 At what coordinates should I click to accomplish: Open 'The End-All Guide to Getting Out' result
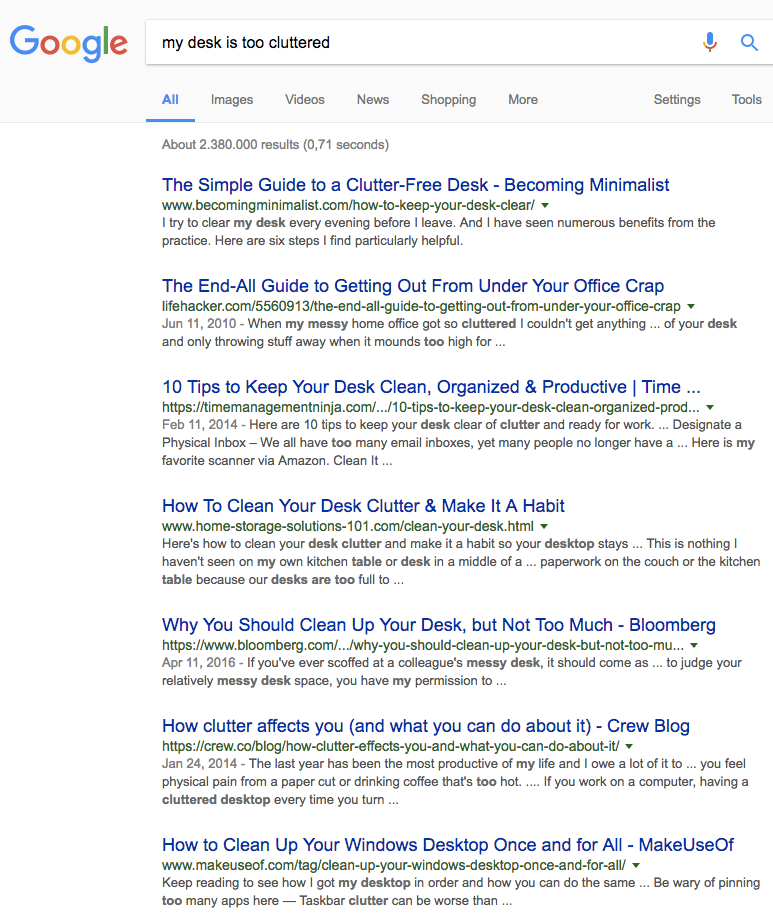(x=413, y=286)
